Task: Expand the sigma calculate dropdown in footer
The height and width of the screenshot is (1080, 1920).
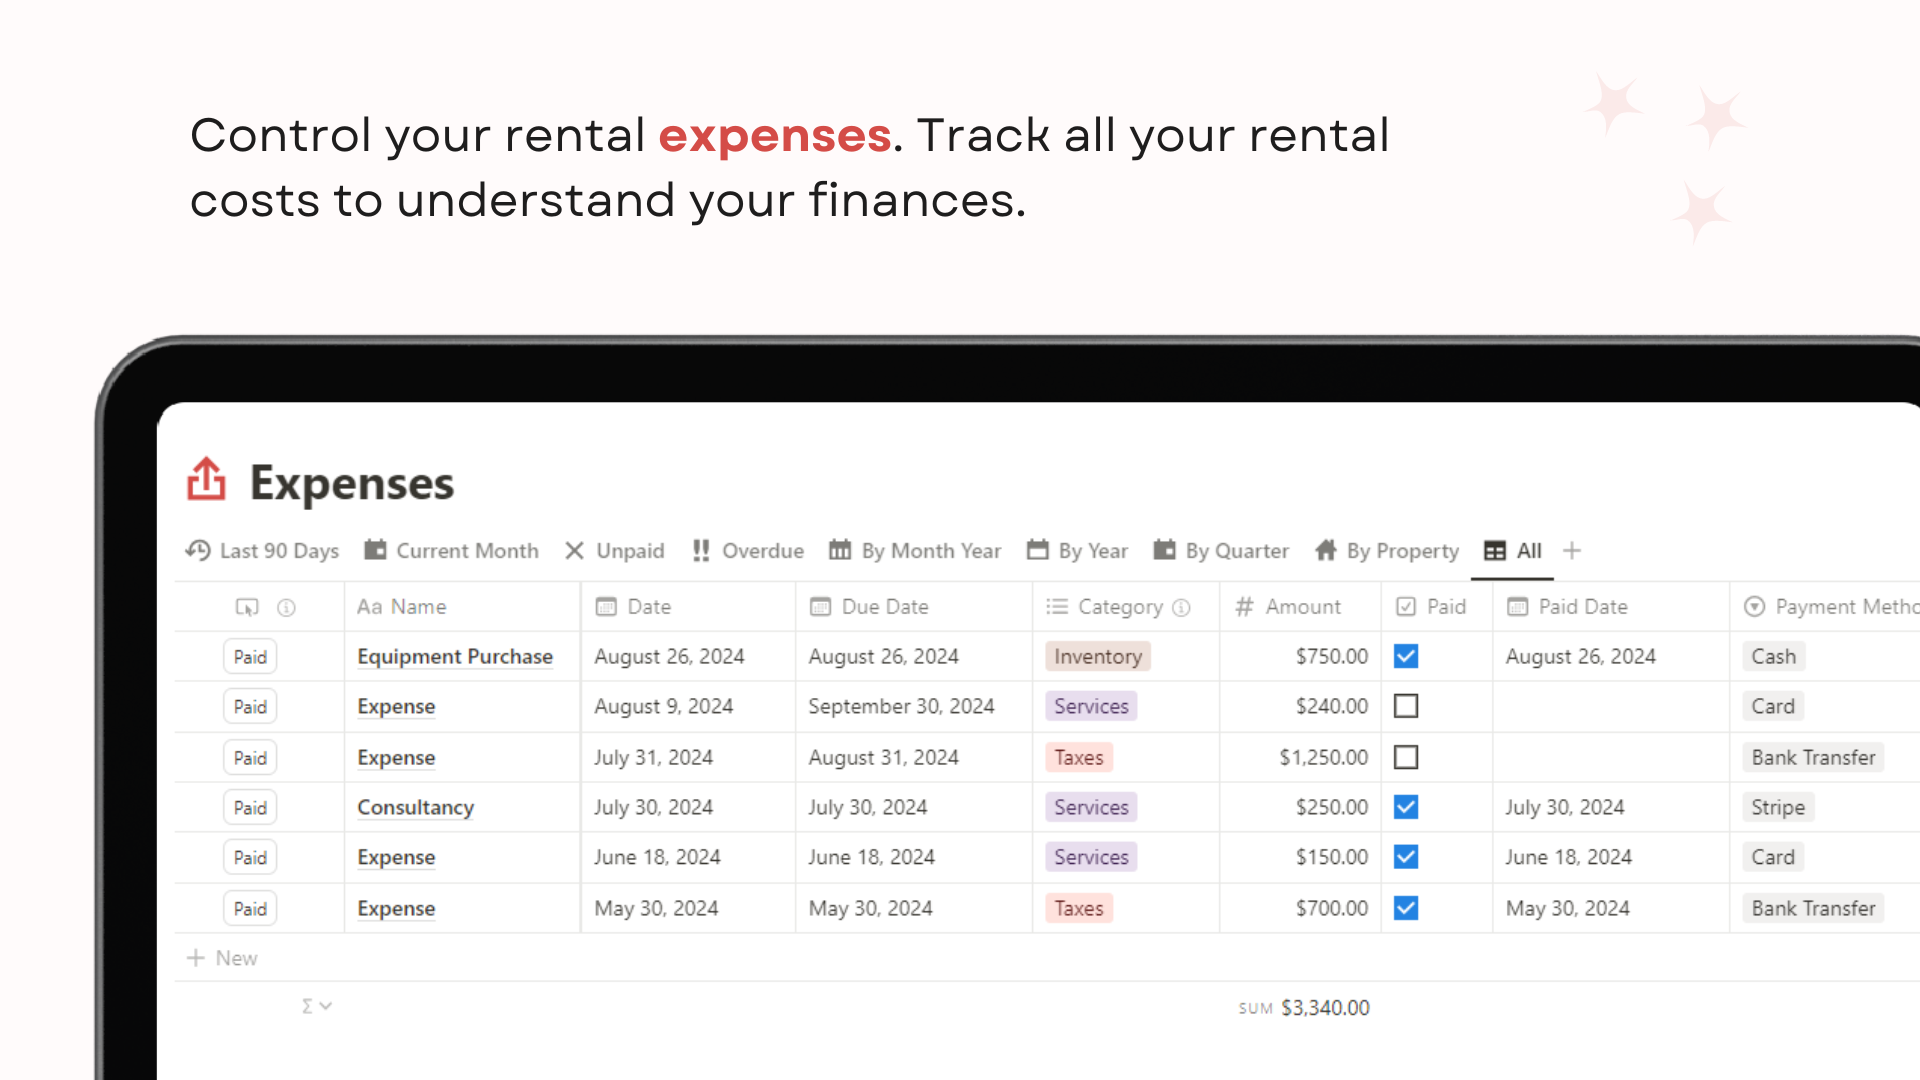Action: coord(316,1006)
